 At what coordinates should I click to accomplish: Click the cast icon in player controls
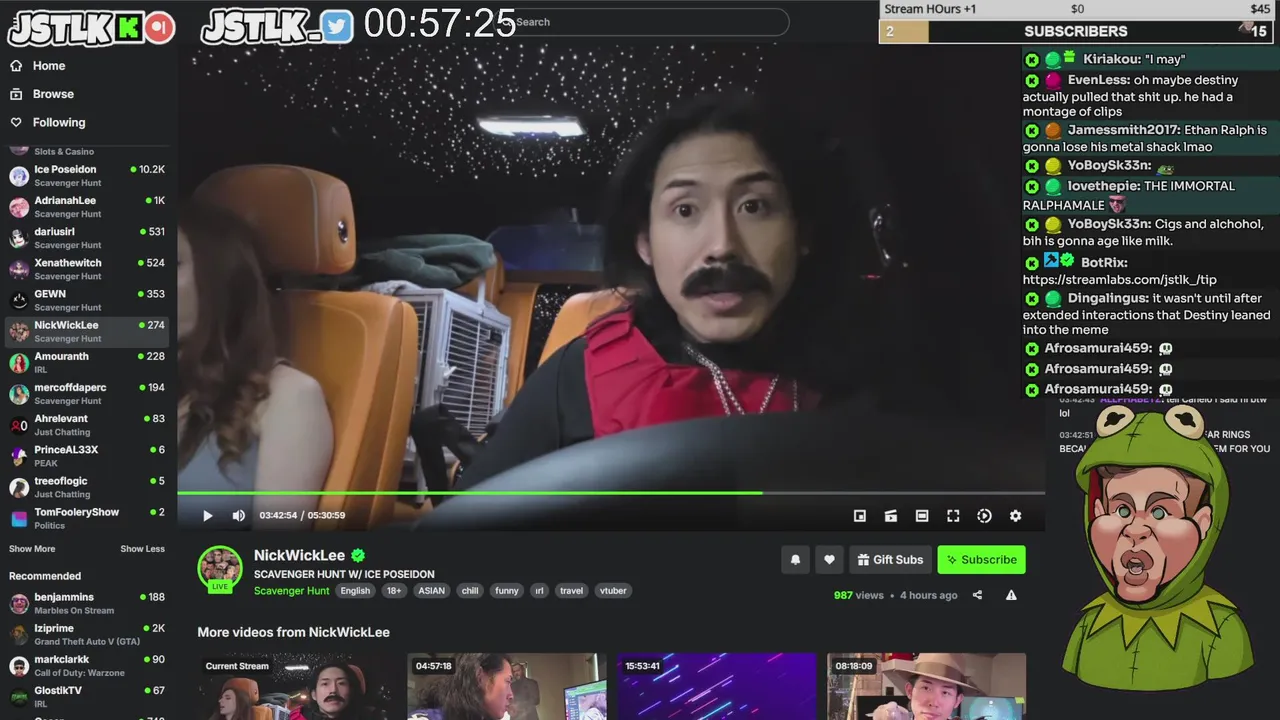pyautogui.click(x=890, y=516)
